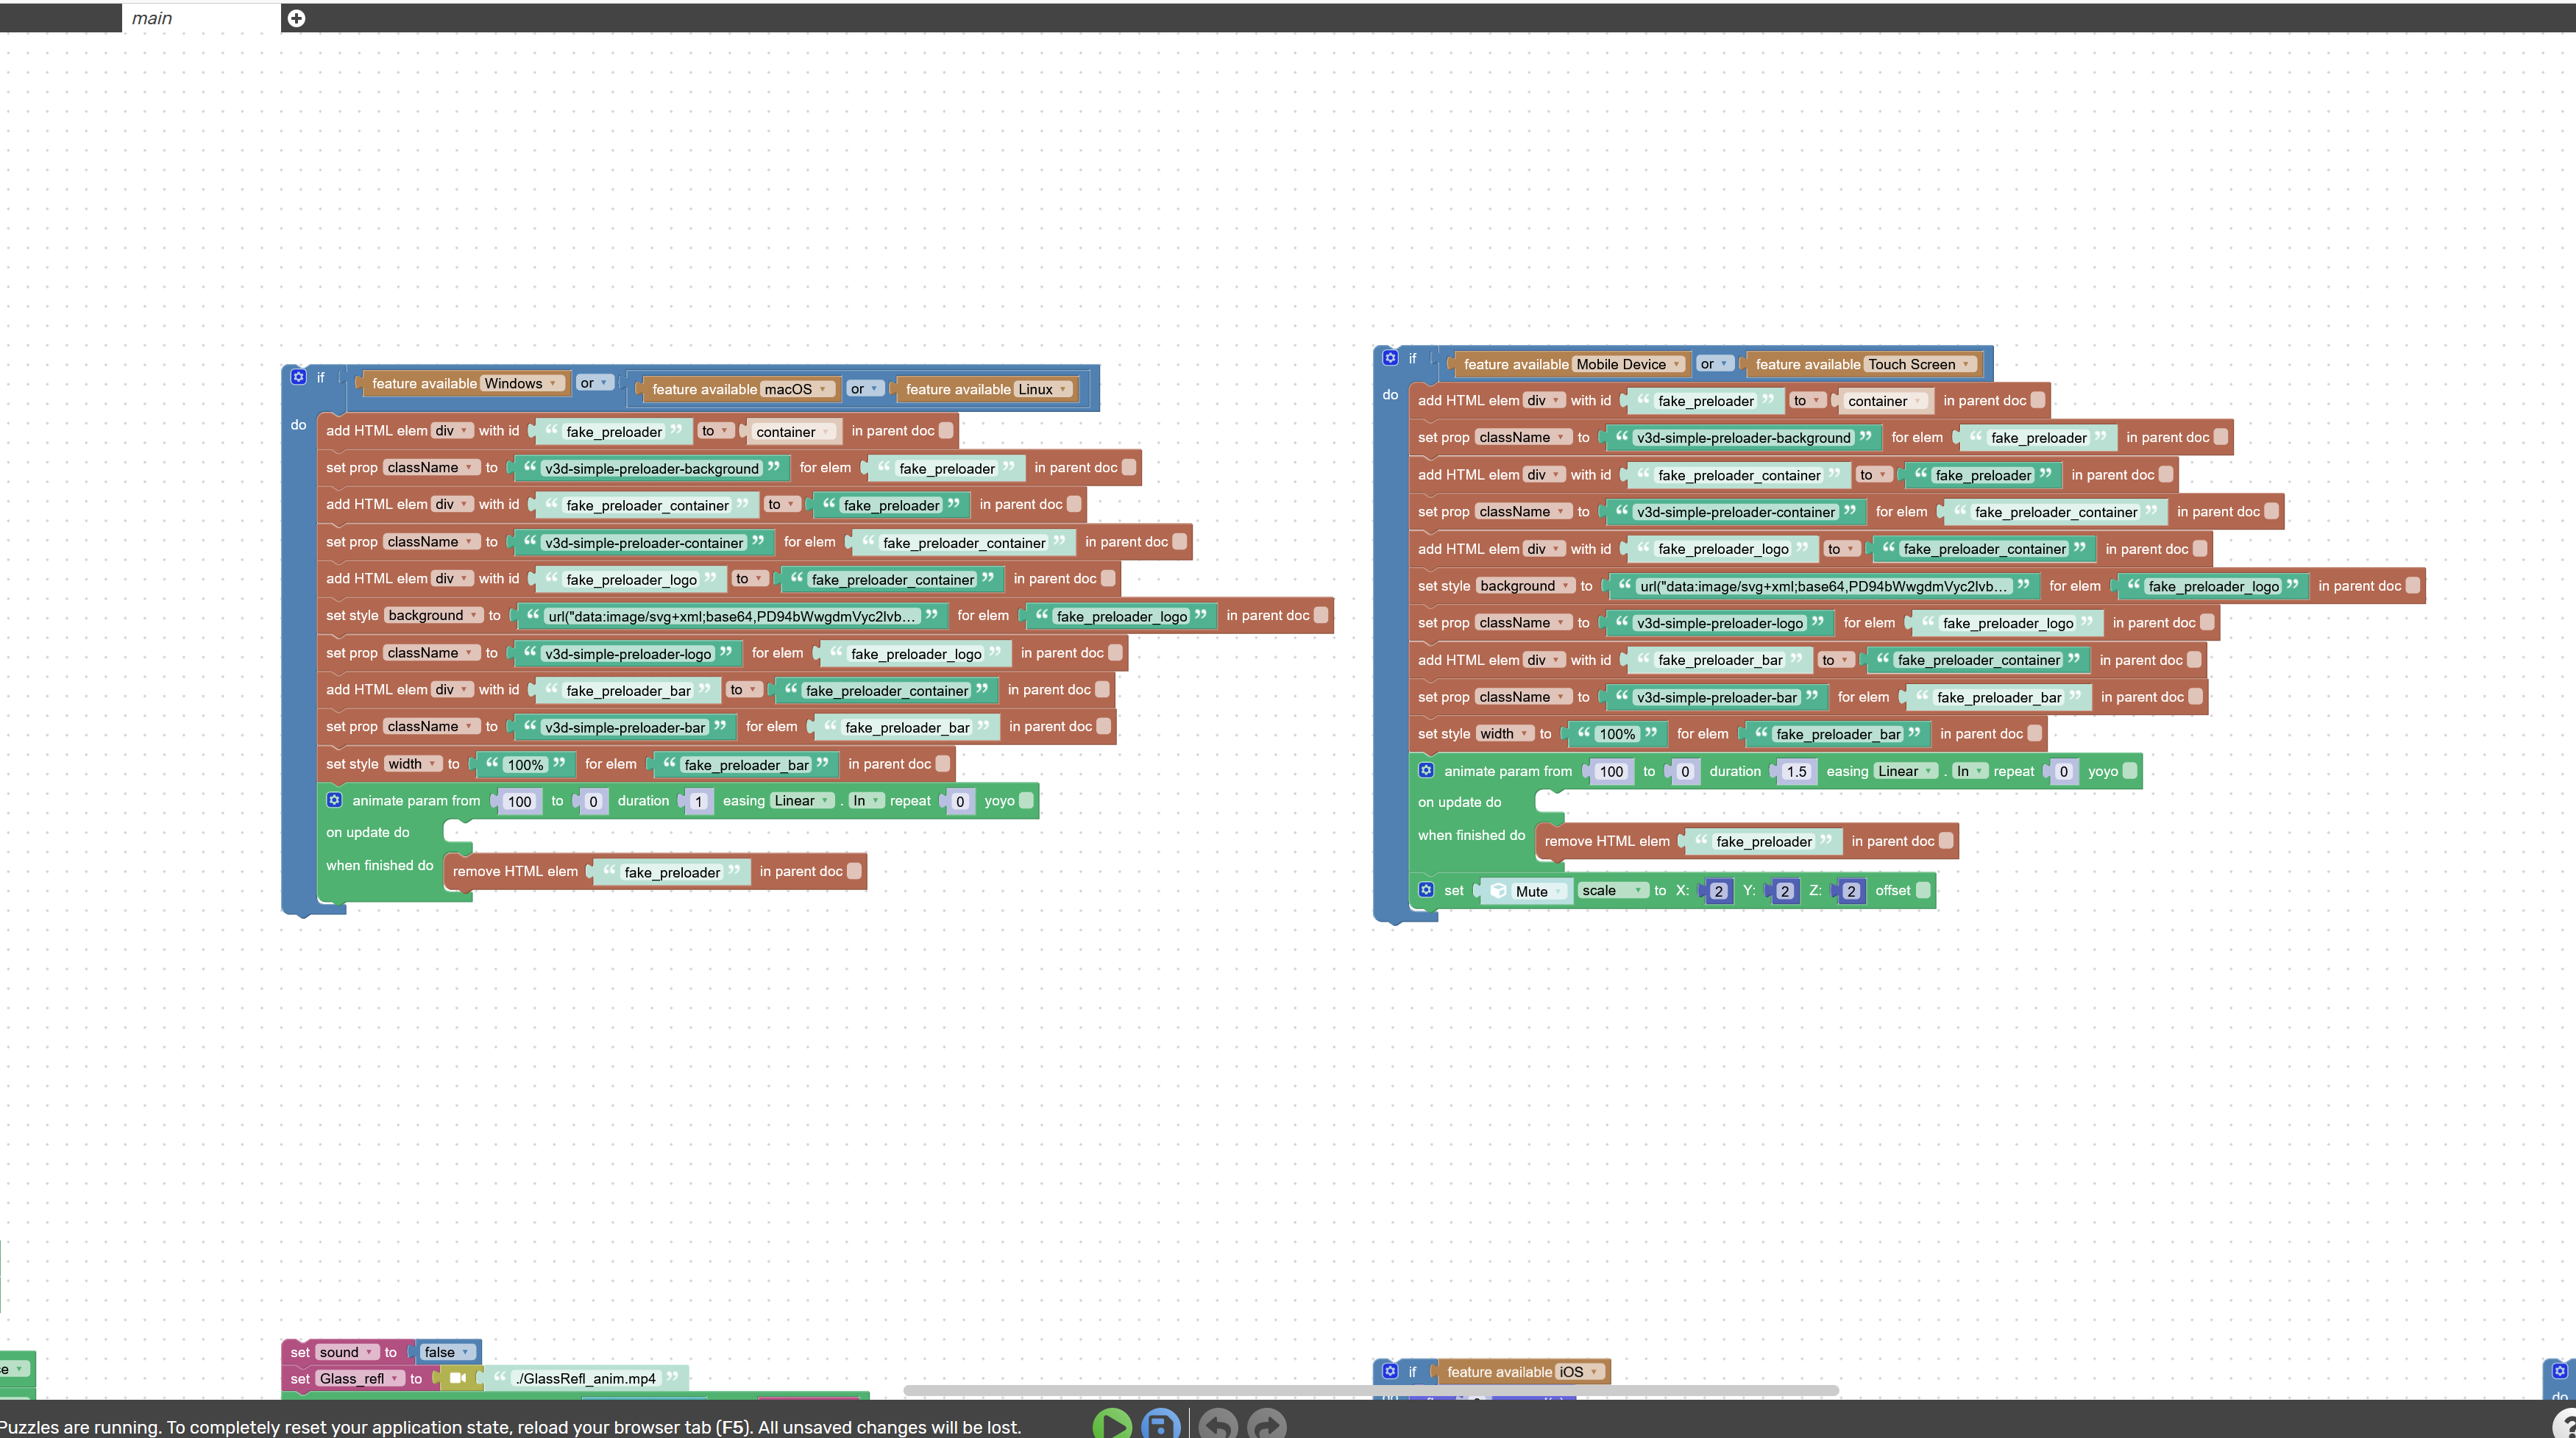Redo the last undone change

1267,1424
